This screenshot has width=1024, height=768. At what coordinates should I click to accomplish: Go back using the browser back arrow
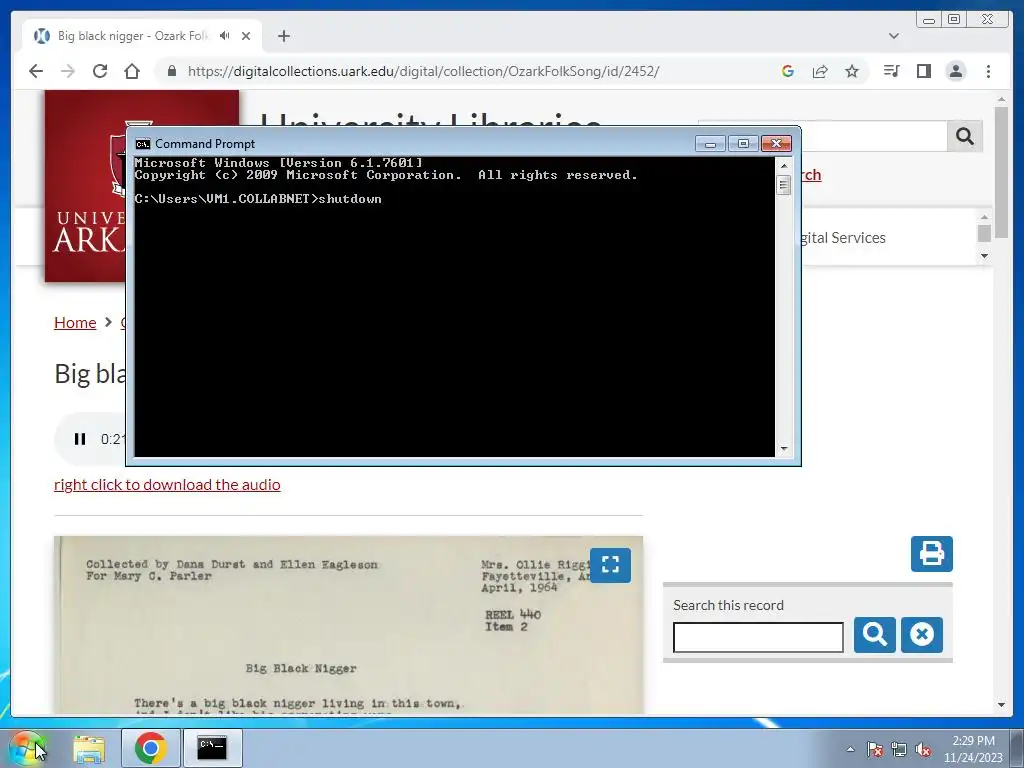tap(36, 71)
